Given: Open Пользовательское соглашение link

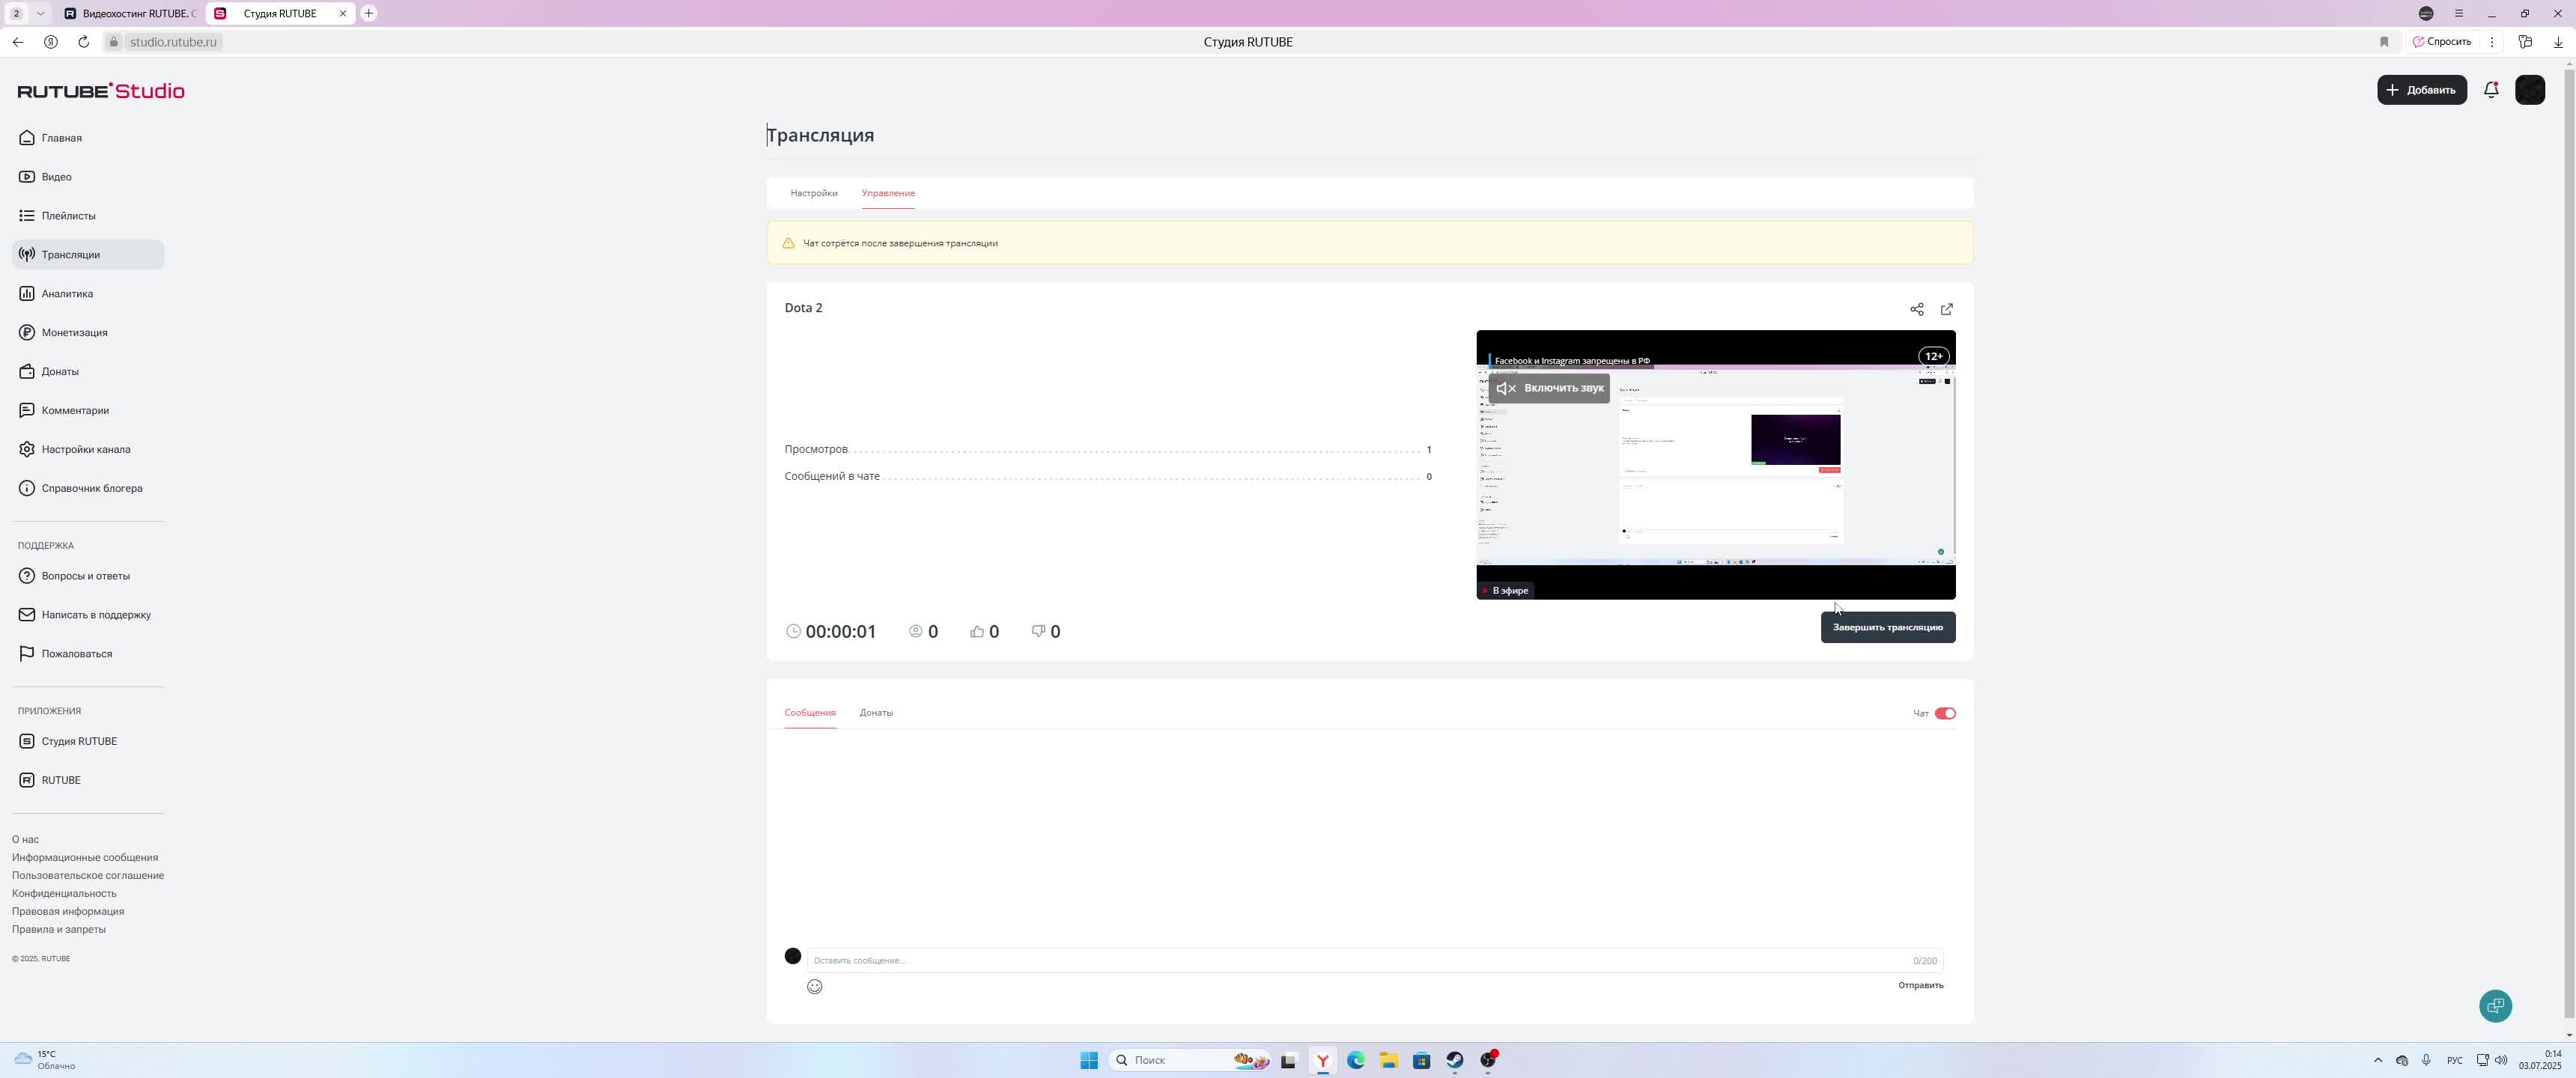Looking at the screenshot, I should pos(88,876).
